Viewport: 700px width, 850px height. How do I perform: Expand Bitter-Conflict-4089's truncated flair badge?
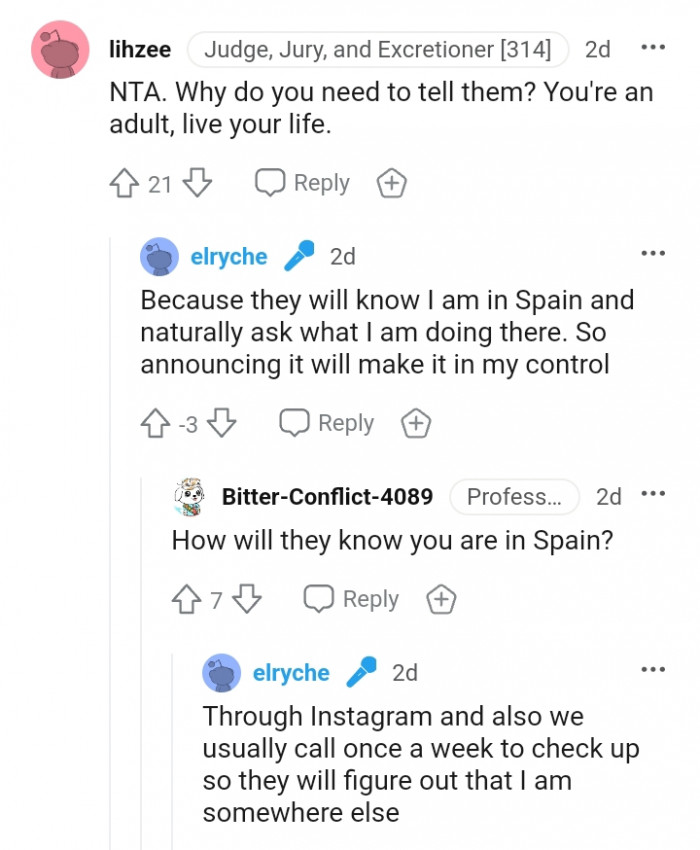click(514, 497)
